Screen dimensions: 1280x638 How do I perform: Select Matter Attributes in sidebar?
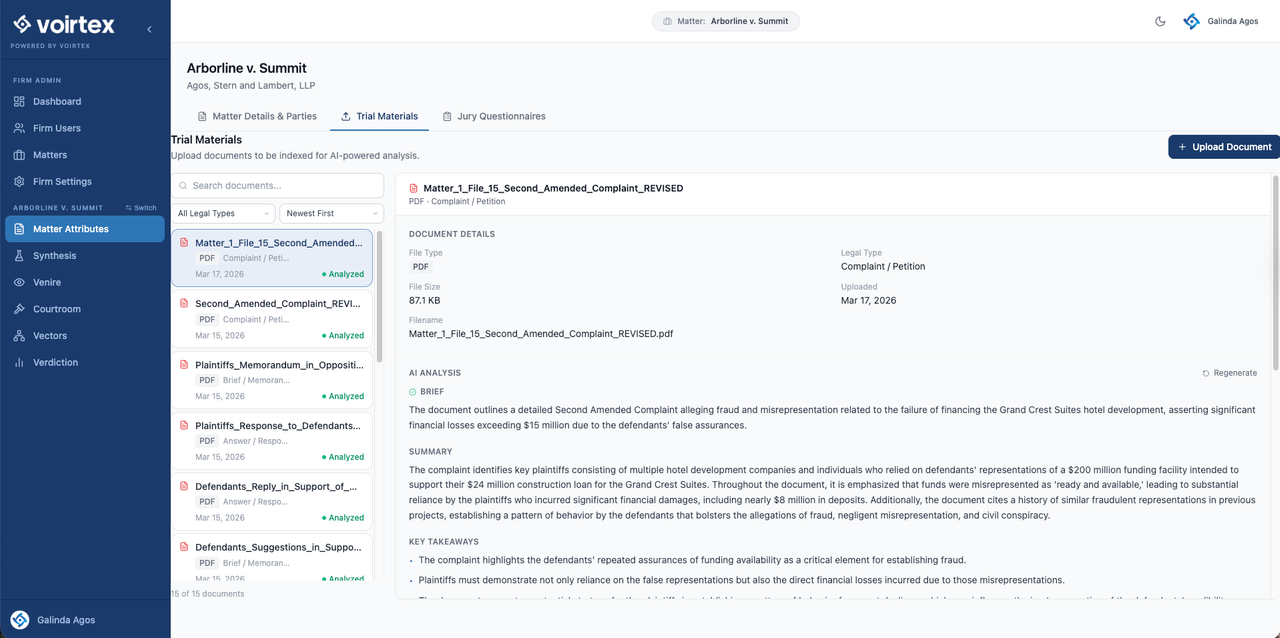(85, 229)
